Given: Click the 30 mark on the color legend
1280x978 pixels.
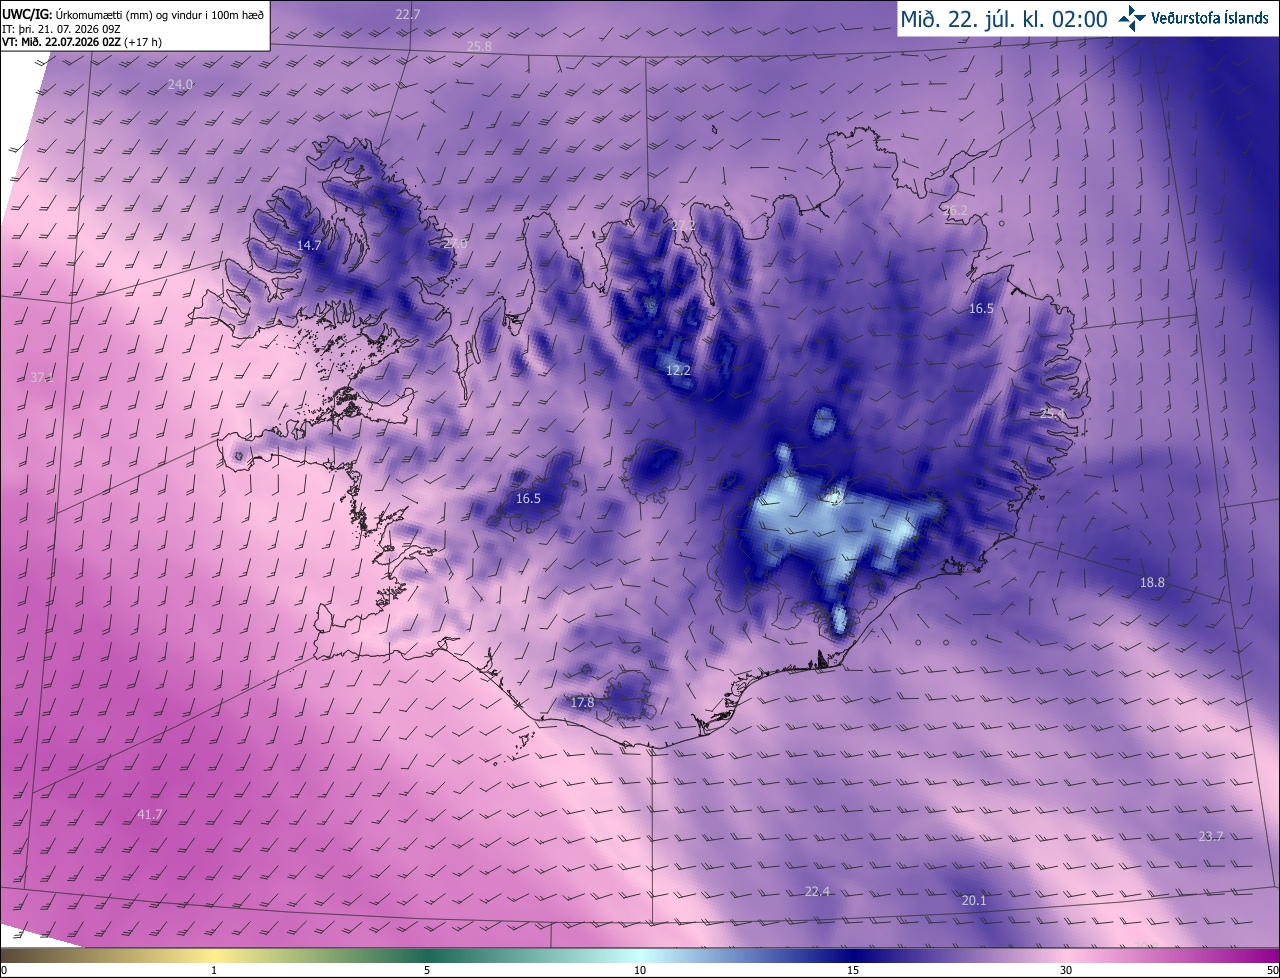Looking at the screenshot, I should click(1066, 970).
